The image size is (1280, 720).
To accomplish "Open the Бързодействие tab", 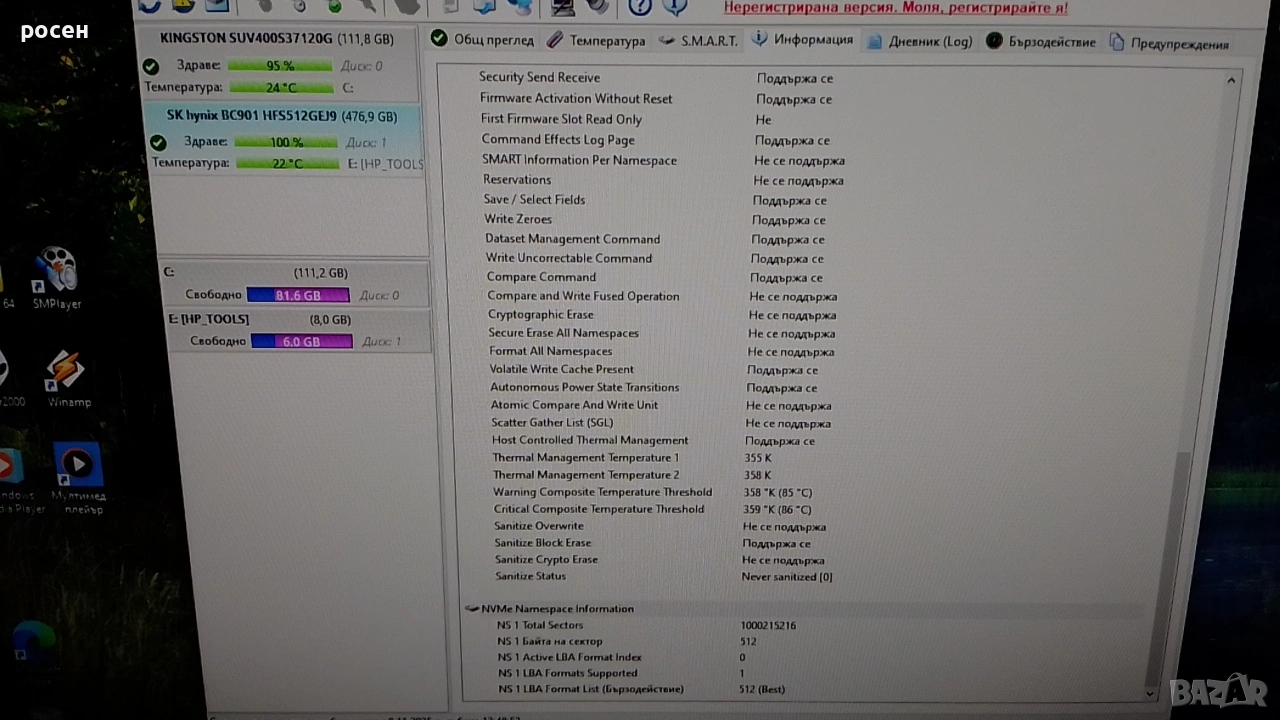I will coord(1040,42).
